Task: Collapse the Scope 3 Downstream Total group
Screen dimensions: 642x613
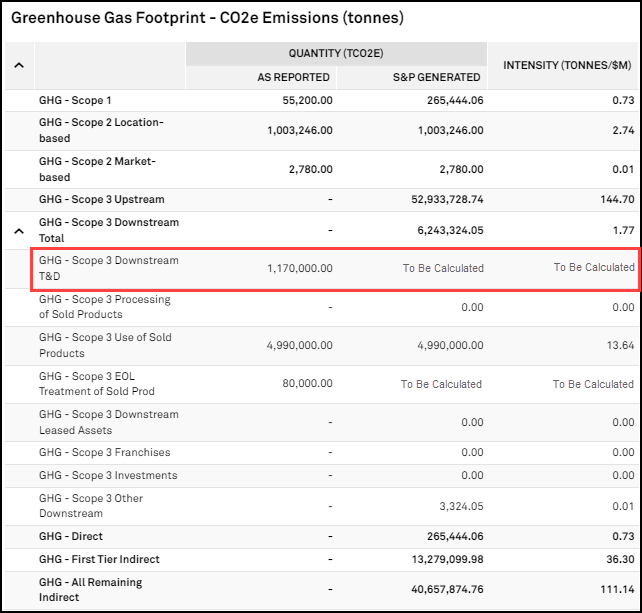Action: click(19, 230)
